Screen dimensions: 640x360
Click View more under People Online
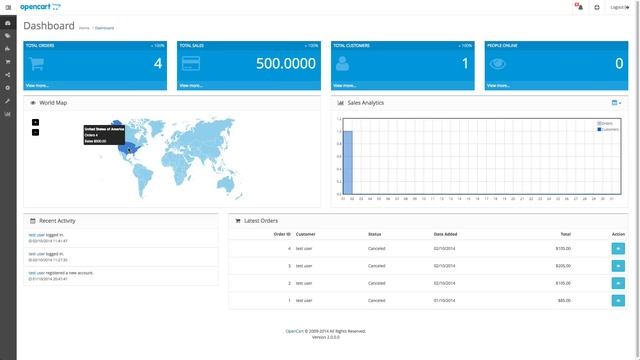click(498, 86)
